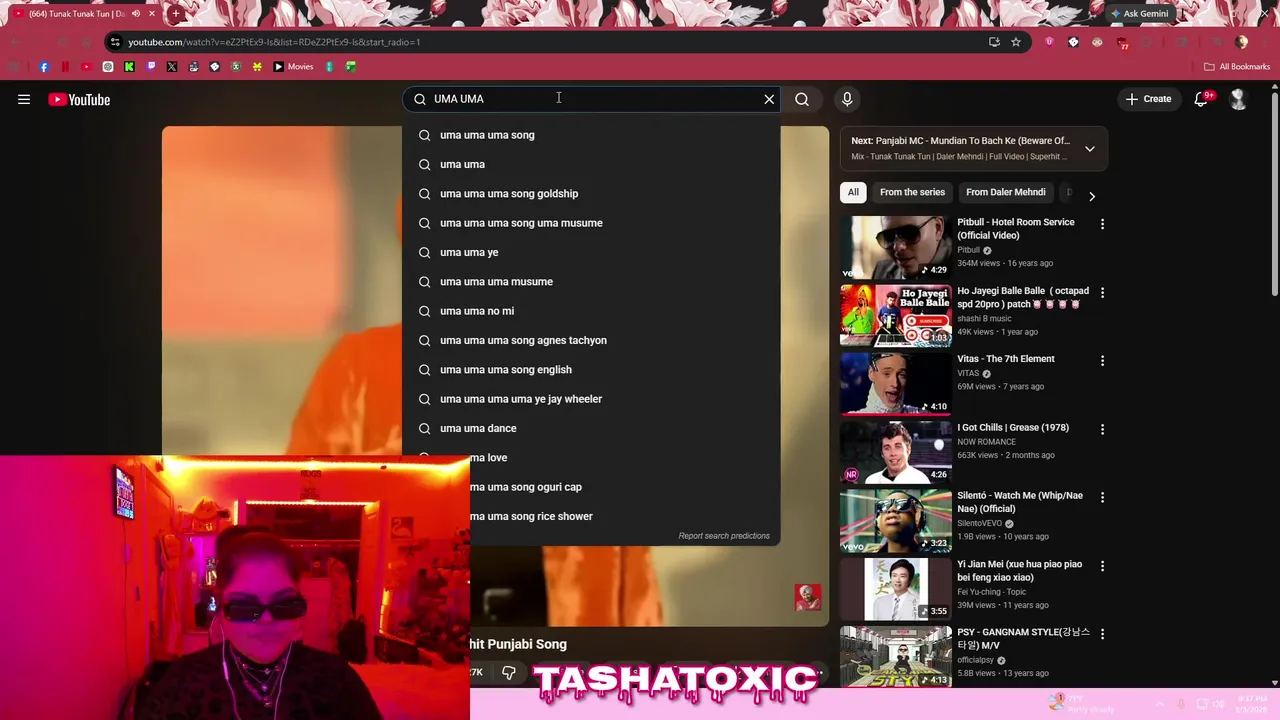The height and width of the screenshot is (720, 1280).
Task: Choose suggestion "uma uma uma song agnes tachyon"
Action: pyautogui.click(x=591, y=340)
